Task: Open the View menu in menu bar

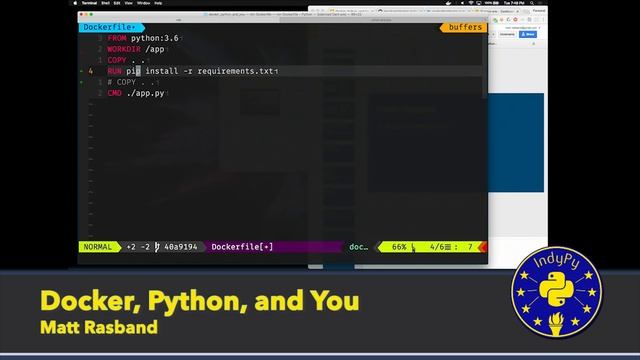Action: click(x=129, y=3)
